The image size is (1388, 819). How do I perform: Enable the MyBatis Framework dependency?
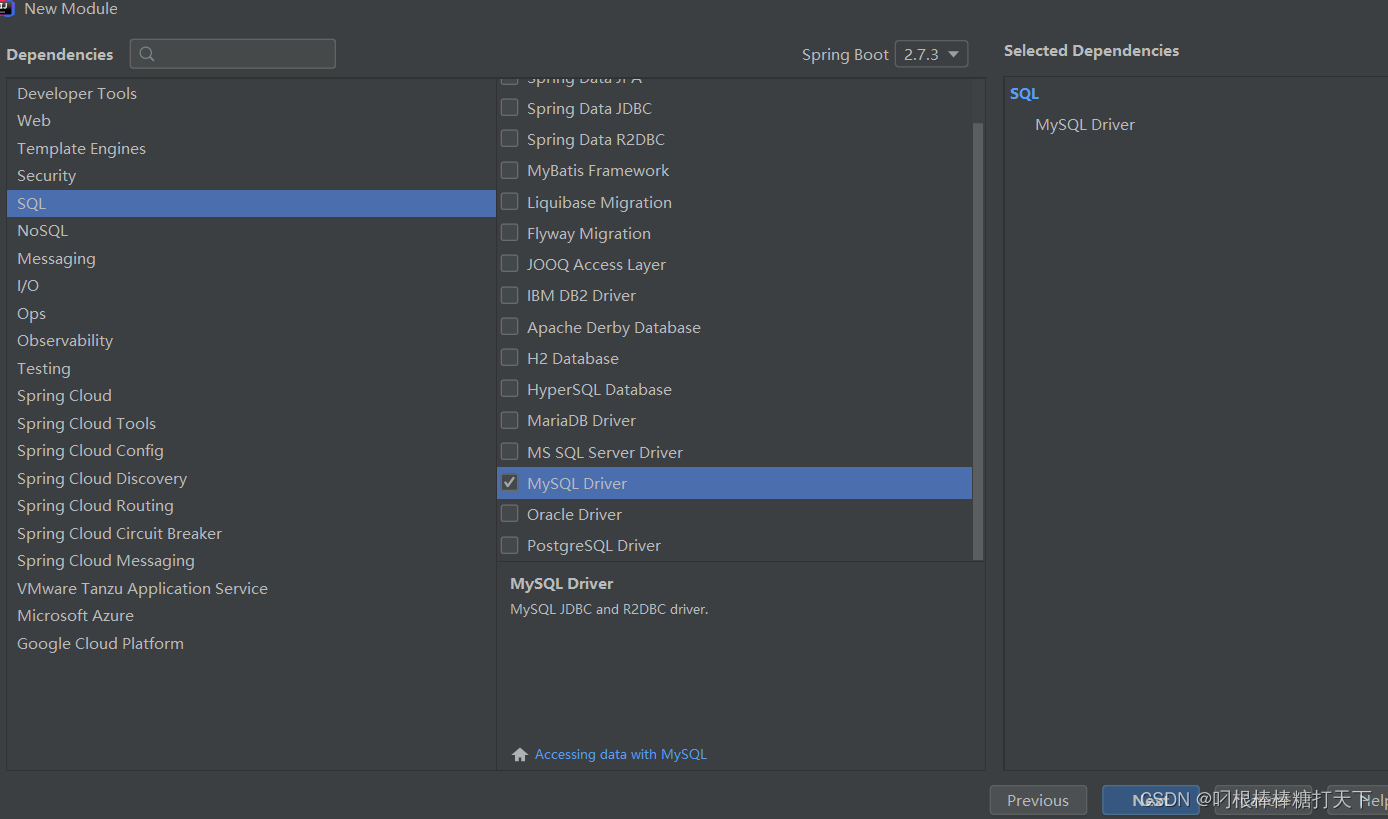tap(509, 170)
